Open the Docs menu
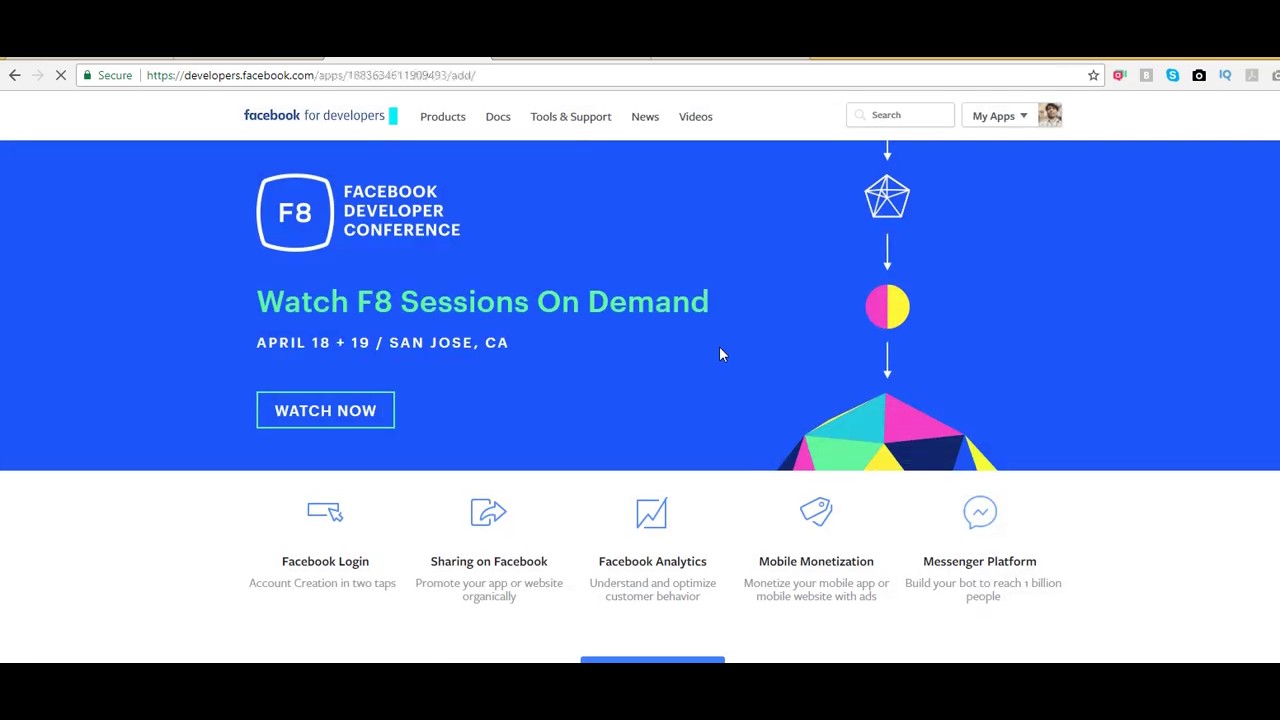 [x=498, y=116]
